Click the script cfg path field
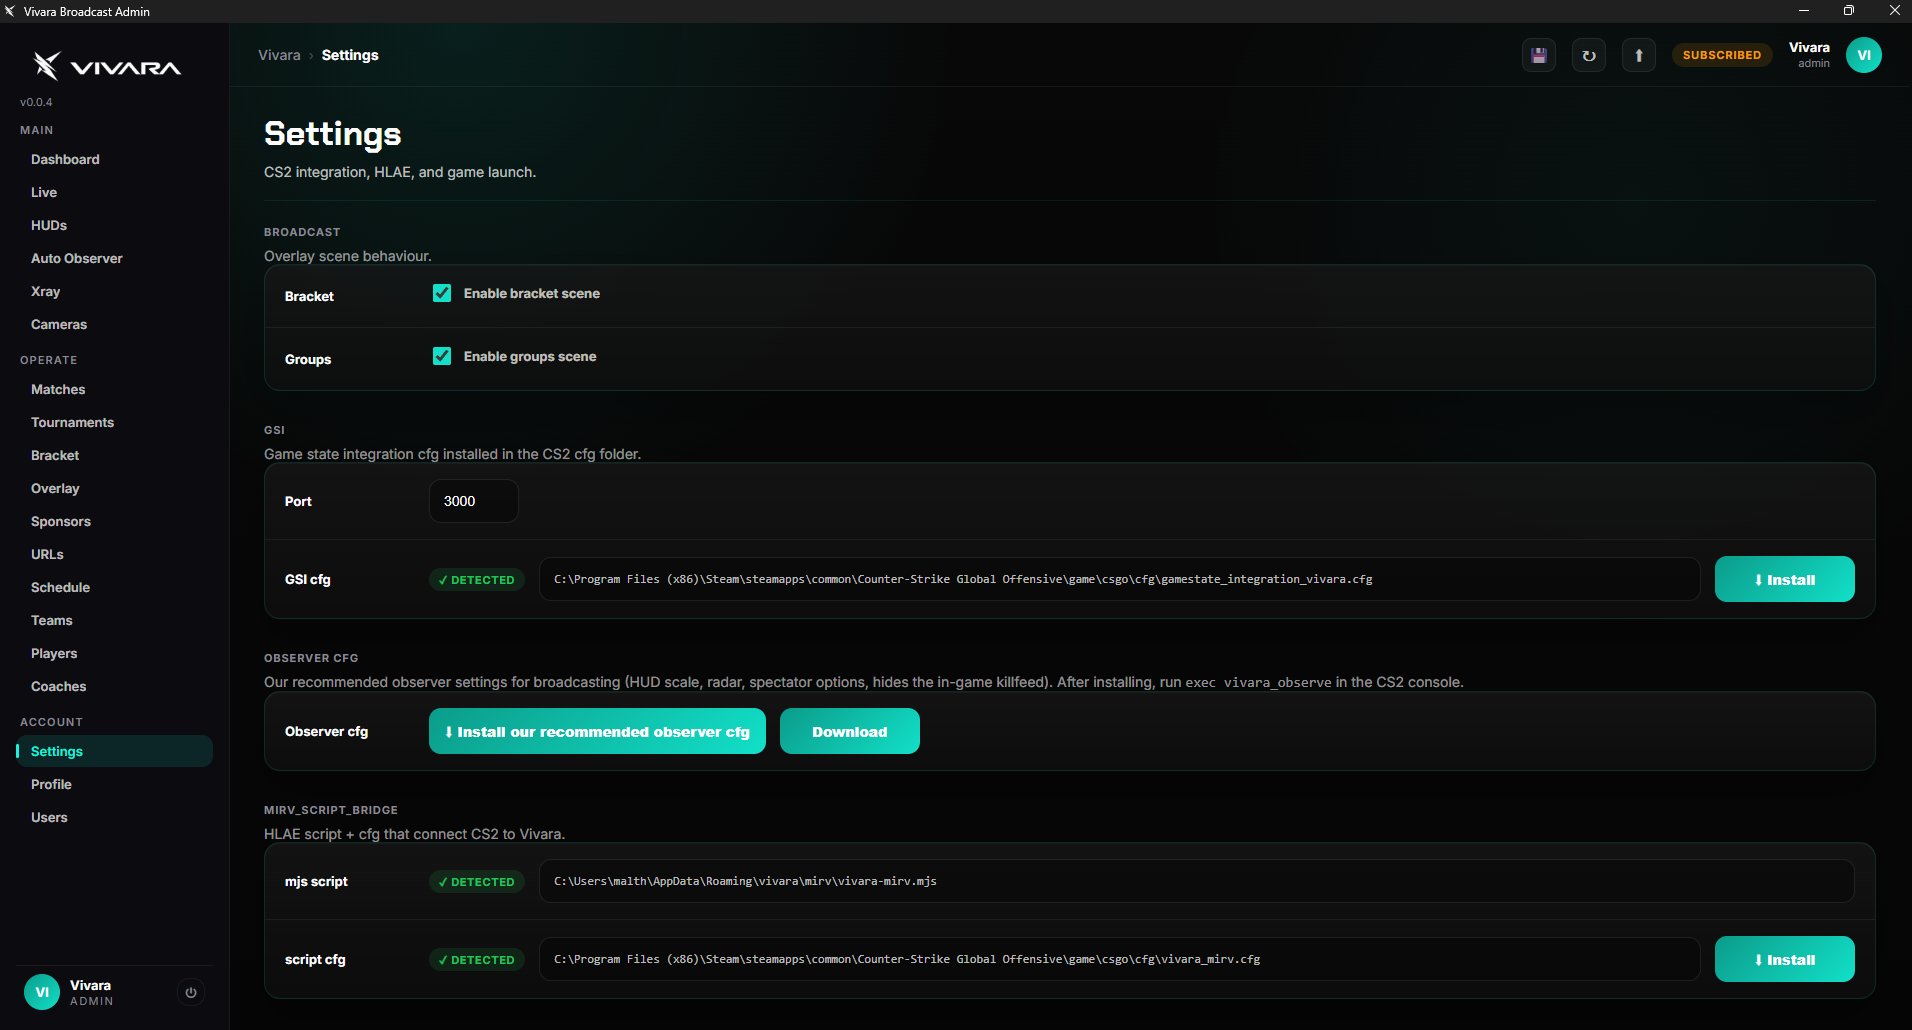This screenshot has width=1912, height=1030. [1119, 959]
